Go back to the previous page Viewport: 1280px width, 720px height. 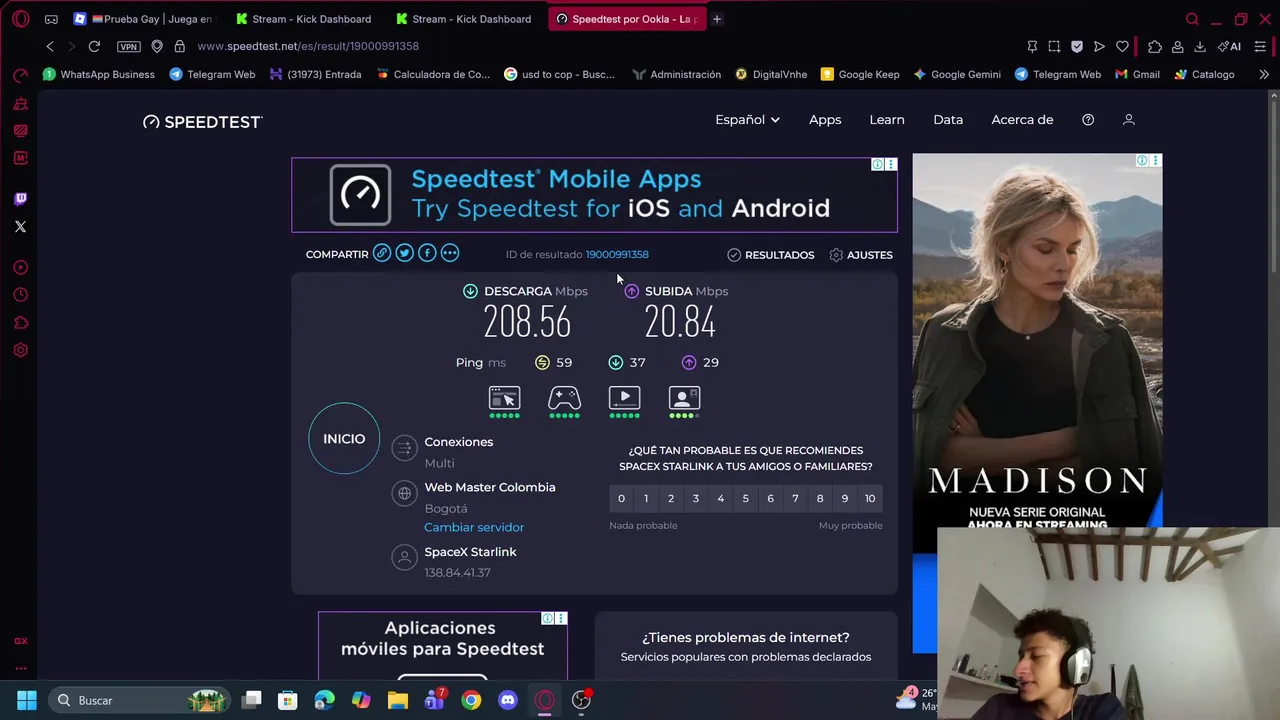pos(50,46)
